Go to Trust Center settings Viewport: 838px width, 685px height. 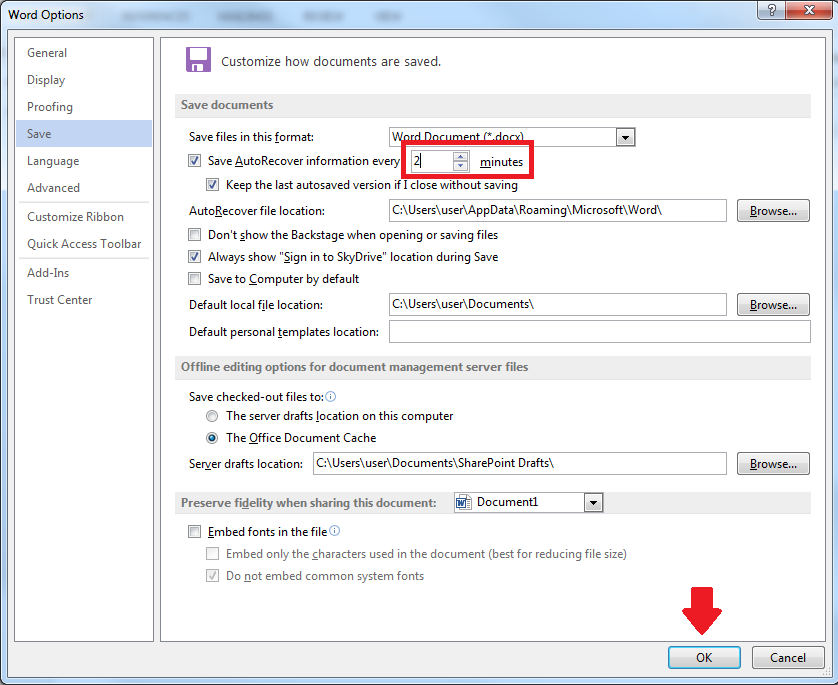click(x=59, y=300)
